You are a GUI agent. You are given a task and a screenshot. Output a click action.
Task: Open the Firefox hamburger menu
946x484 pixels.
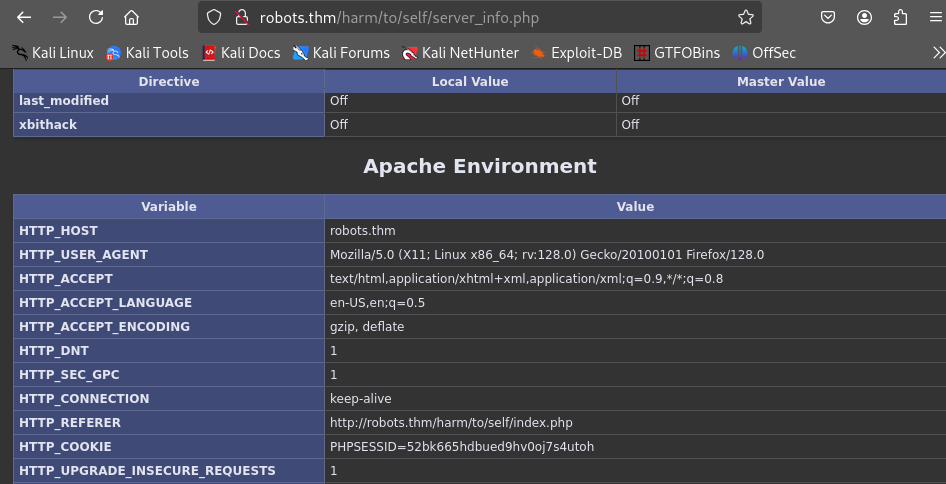coord(935,17)
